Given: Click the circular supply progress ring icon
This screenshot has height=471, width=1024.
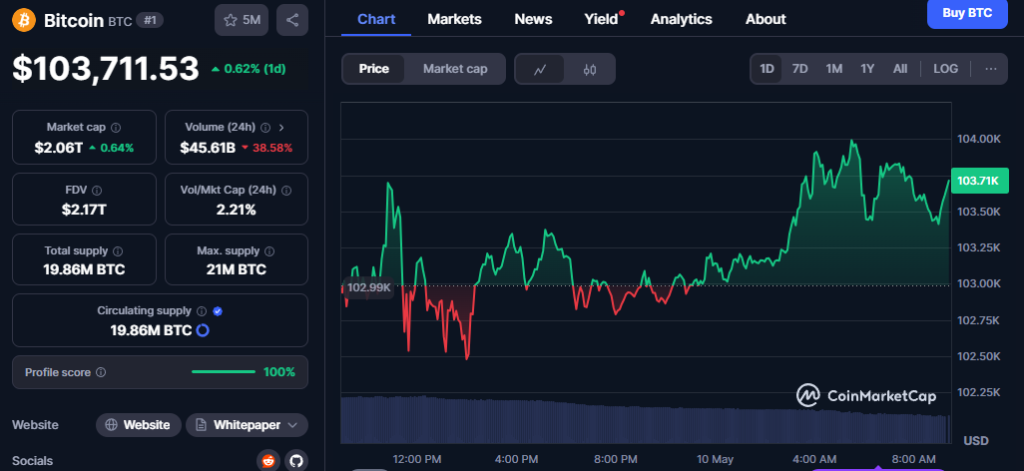Looking at the screenshot, I should tap(202, 330).
